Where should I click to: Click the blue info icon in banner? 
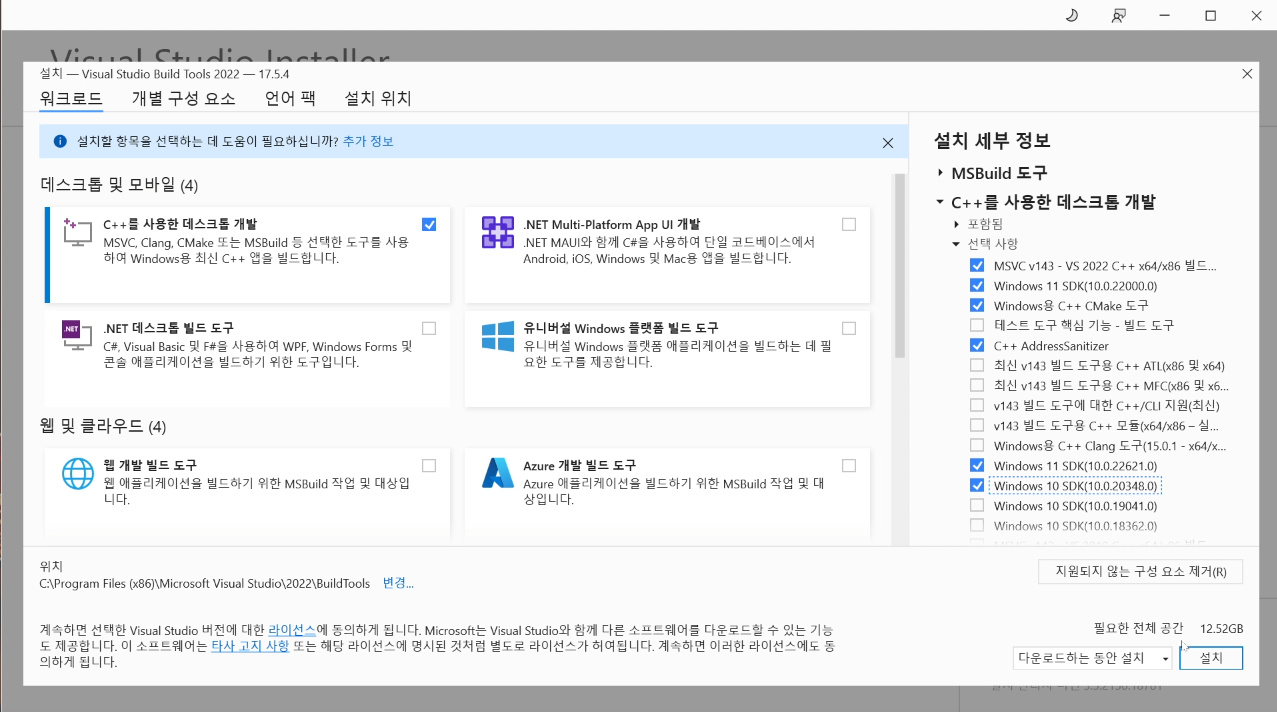click(60, 142)
